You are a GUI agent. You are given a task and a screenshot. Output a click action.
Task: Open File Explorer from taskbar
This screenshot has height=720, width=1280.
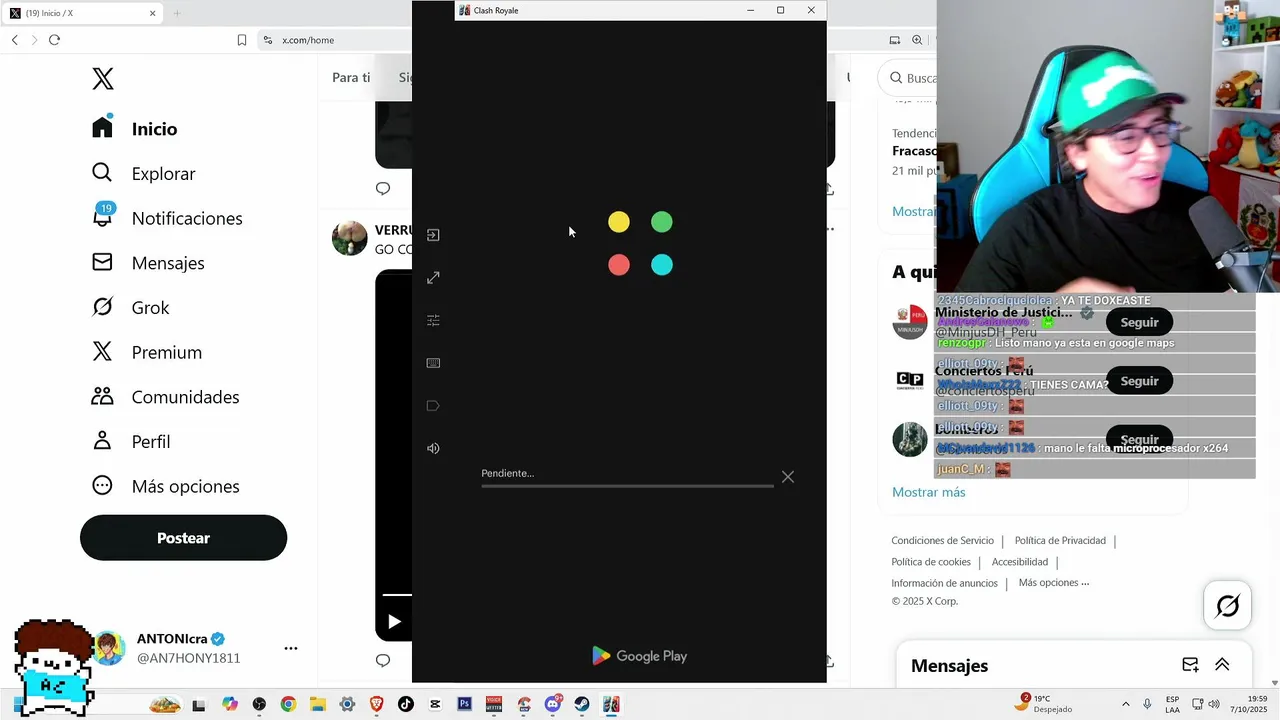click(x=317, y=705)
